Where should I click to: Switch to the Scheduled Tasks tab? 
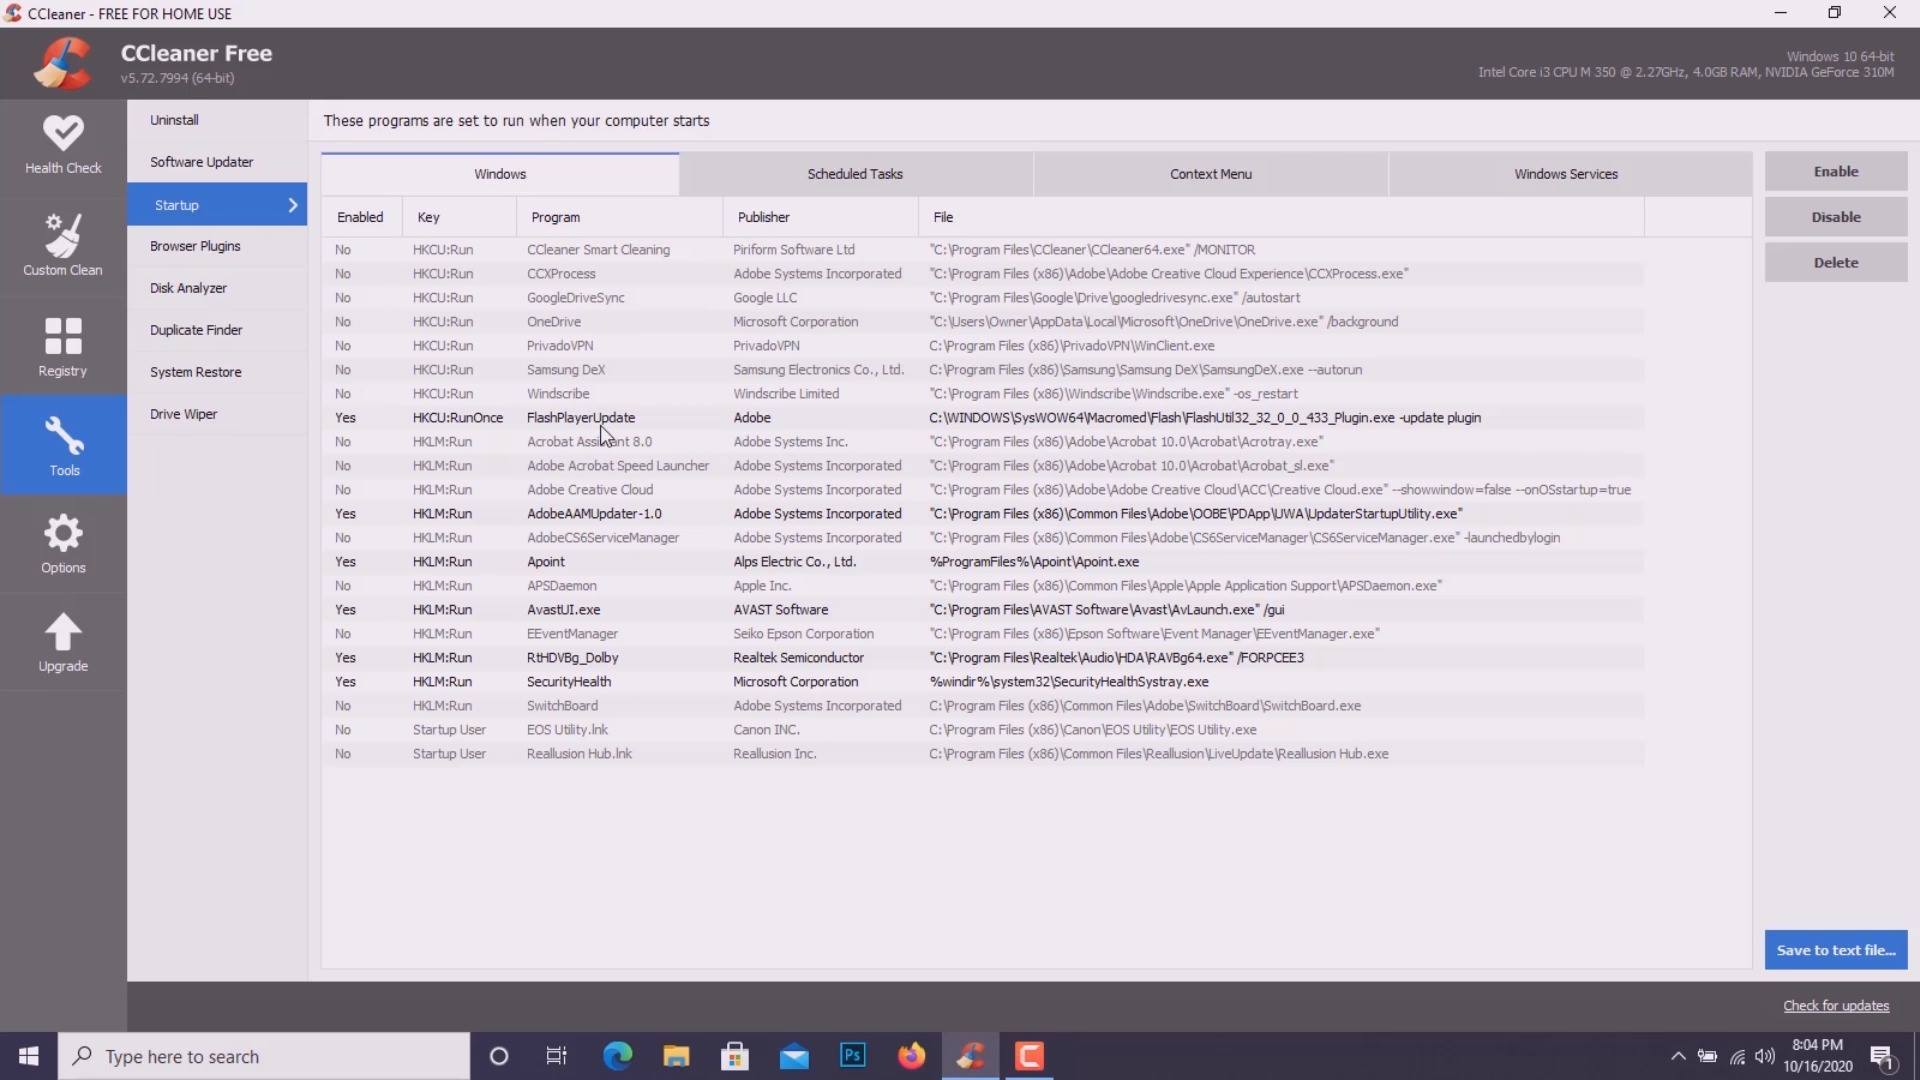[855, 174]
